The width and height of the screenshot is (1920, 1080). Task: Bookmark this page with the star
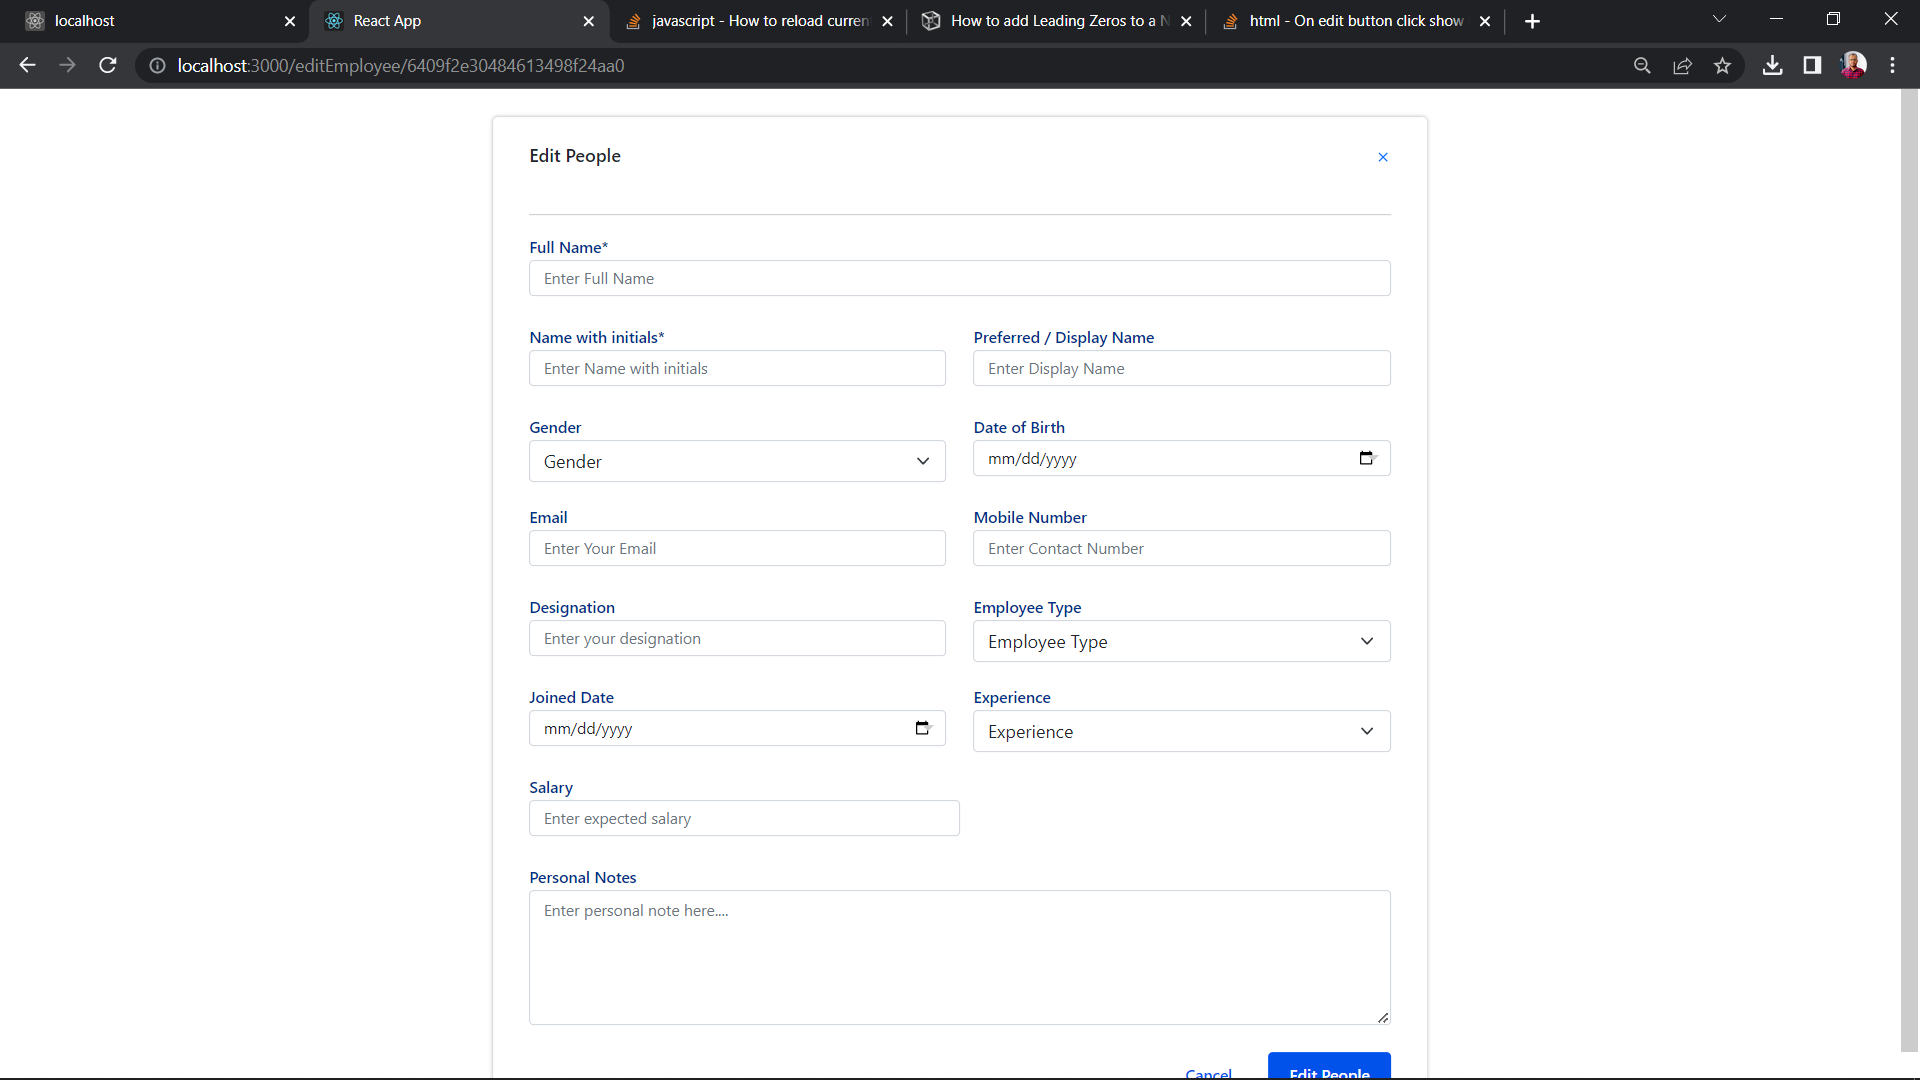coord(1722,66)
